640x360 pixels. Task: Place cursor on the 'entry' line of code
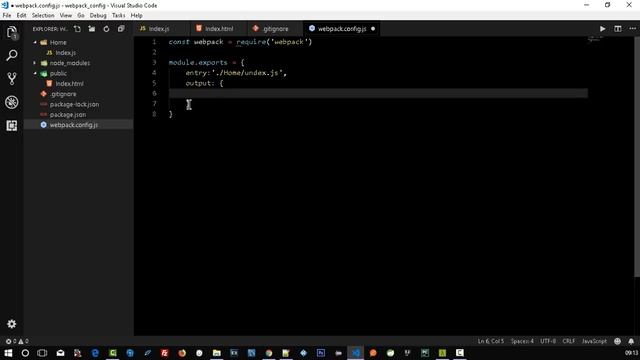tap(236, 73)
